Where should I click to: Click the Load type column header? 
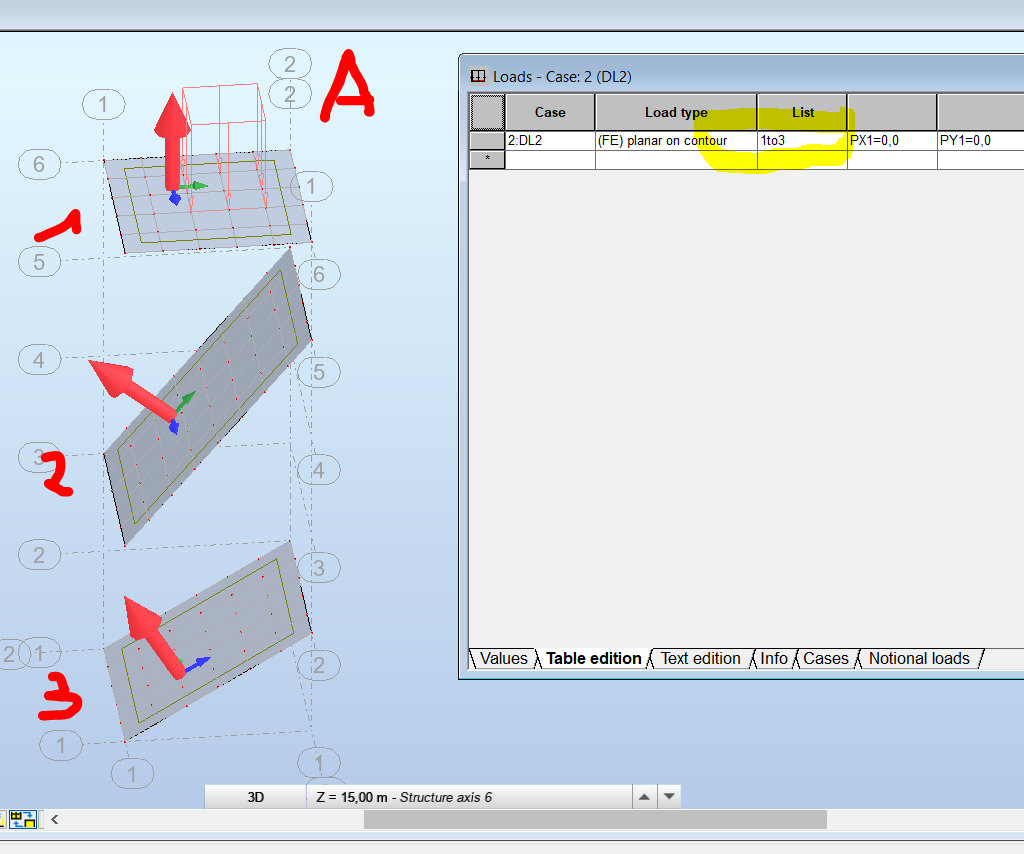pos(676,112)
